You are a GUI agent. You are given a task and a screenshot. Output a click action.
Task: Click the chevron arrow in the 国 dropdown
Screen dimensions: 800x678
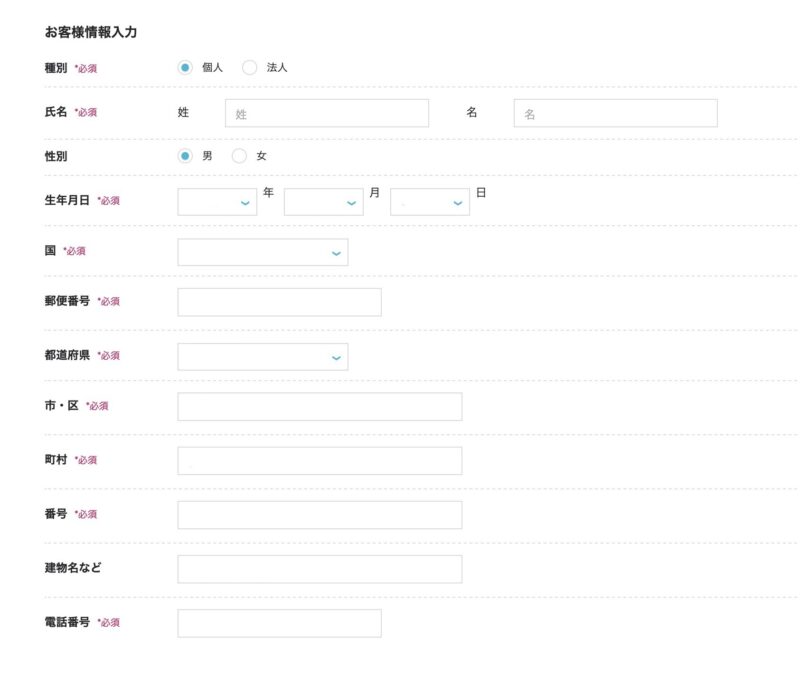(336, 253)
